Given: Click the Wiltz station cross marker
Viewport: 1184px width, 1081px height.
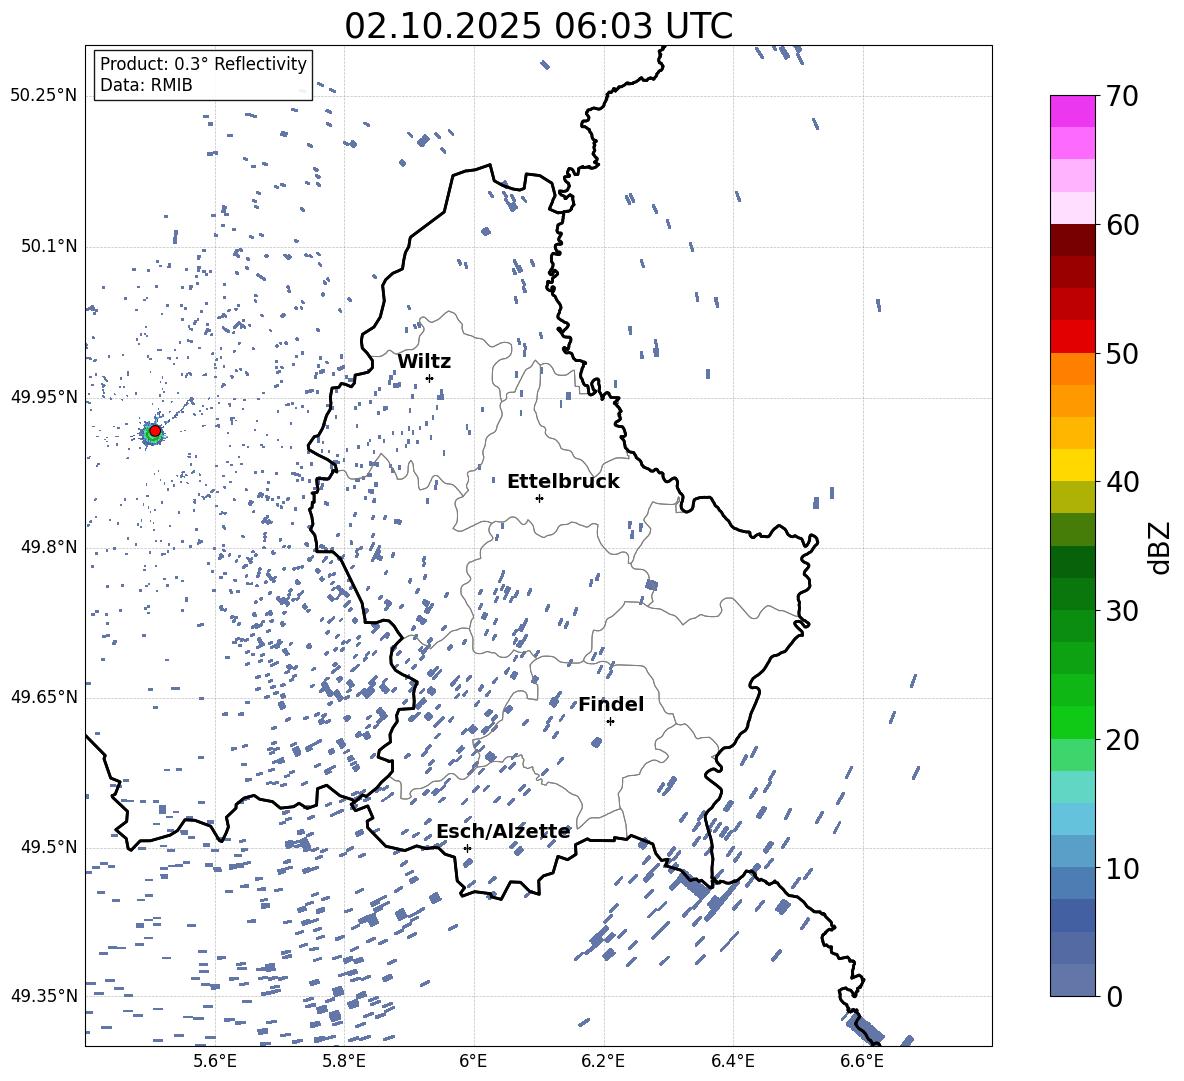Looking at the screenshot, I should pyautogui.click(x=430, y=378).
